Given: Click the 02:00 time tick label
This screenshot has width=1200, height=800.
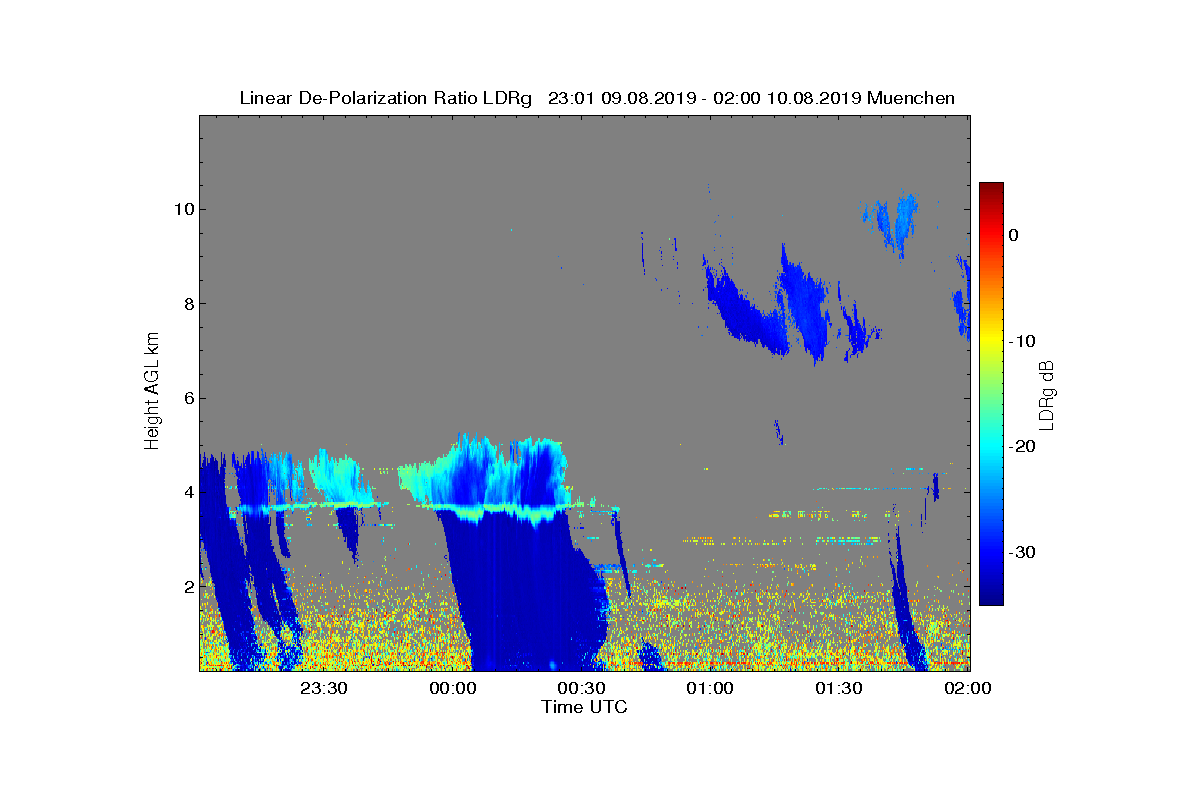Looking at the screenshot, I should click(968, 688).
